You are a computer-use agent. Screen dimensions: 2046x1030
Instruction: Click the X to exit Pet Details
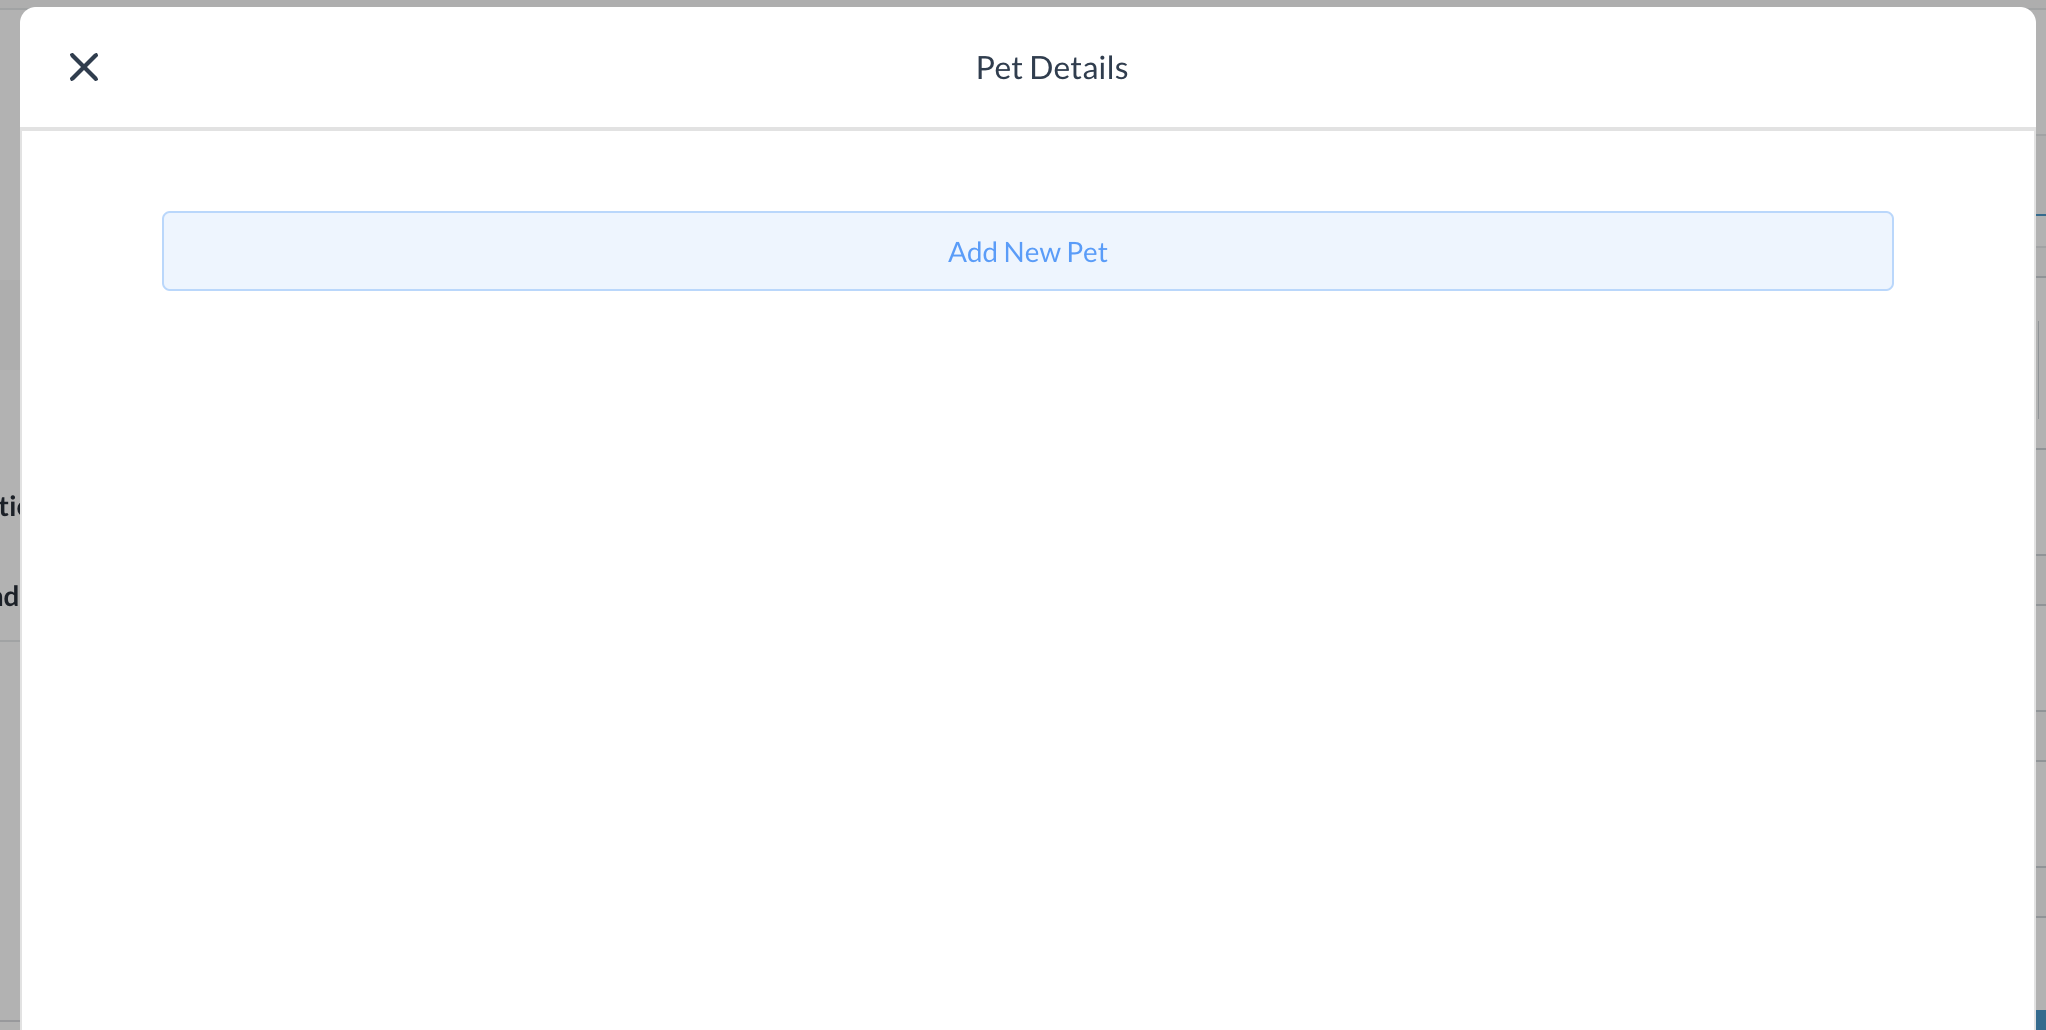pos(84,66)
